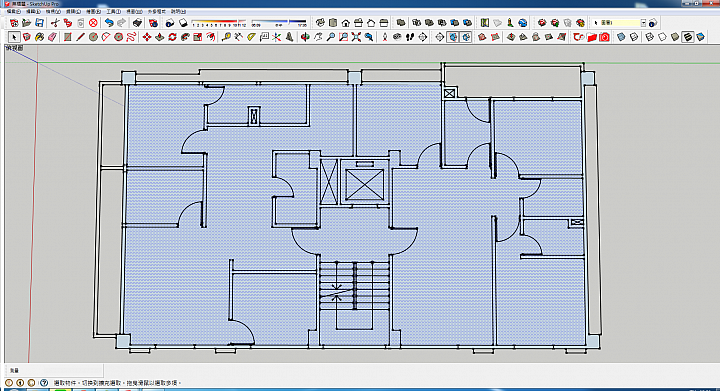Select the Zoom Window tool

343,37
